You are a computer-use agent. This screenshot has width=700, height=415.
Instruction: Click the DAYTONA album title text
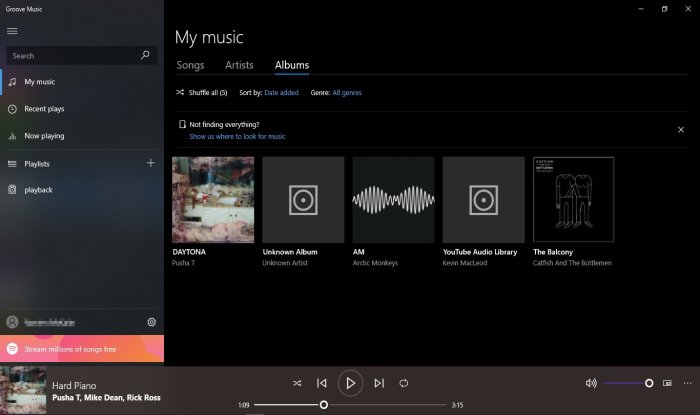pos(189,252)
